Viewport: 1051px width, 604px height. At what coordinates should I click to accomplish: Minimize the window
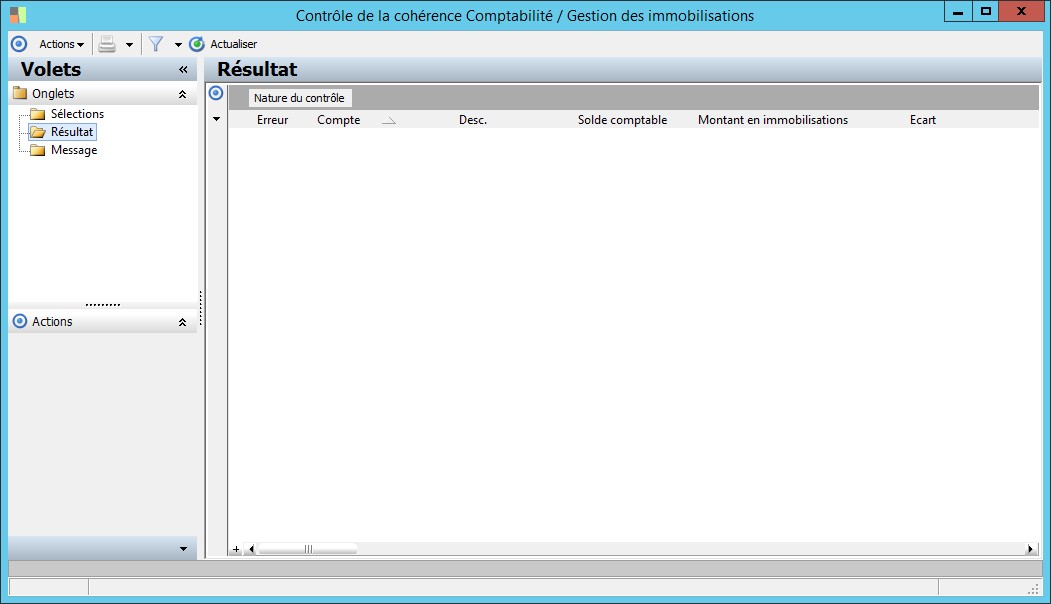[958, 11]
